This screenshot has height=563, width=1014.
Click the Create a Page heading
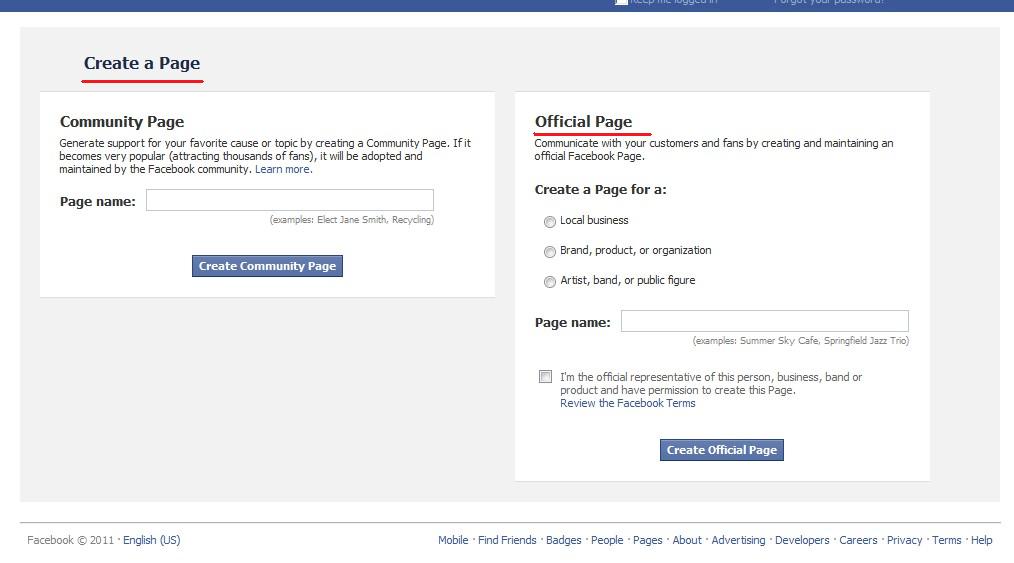[x=142, y=63]
